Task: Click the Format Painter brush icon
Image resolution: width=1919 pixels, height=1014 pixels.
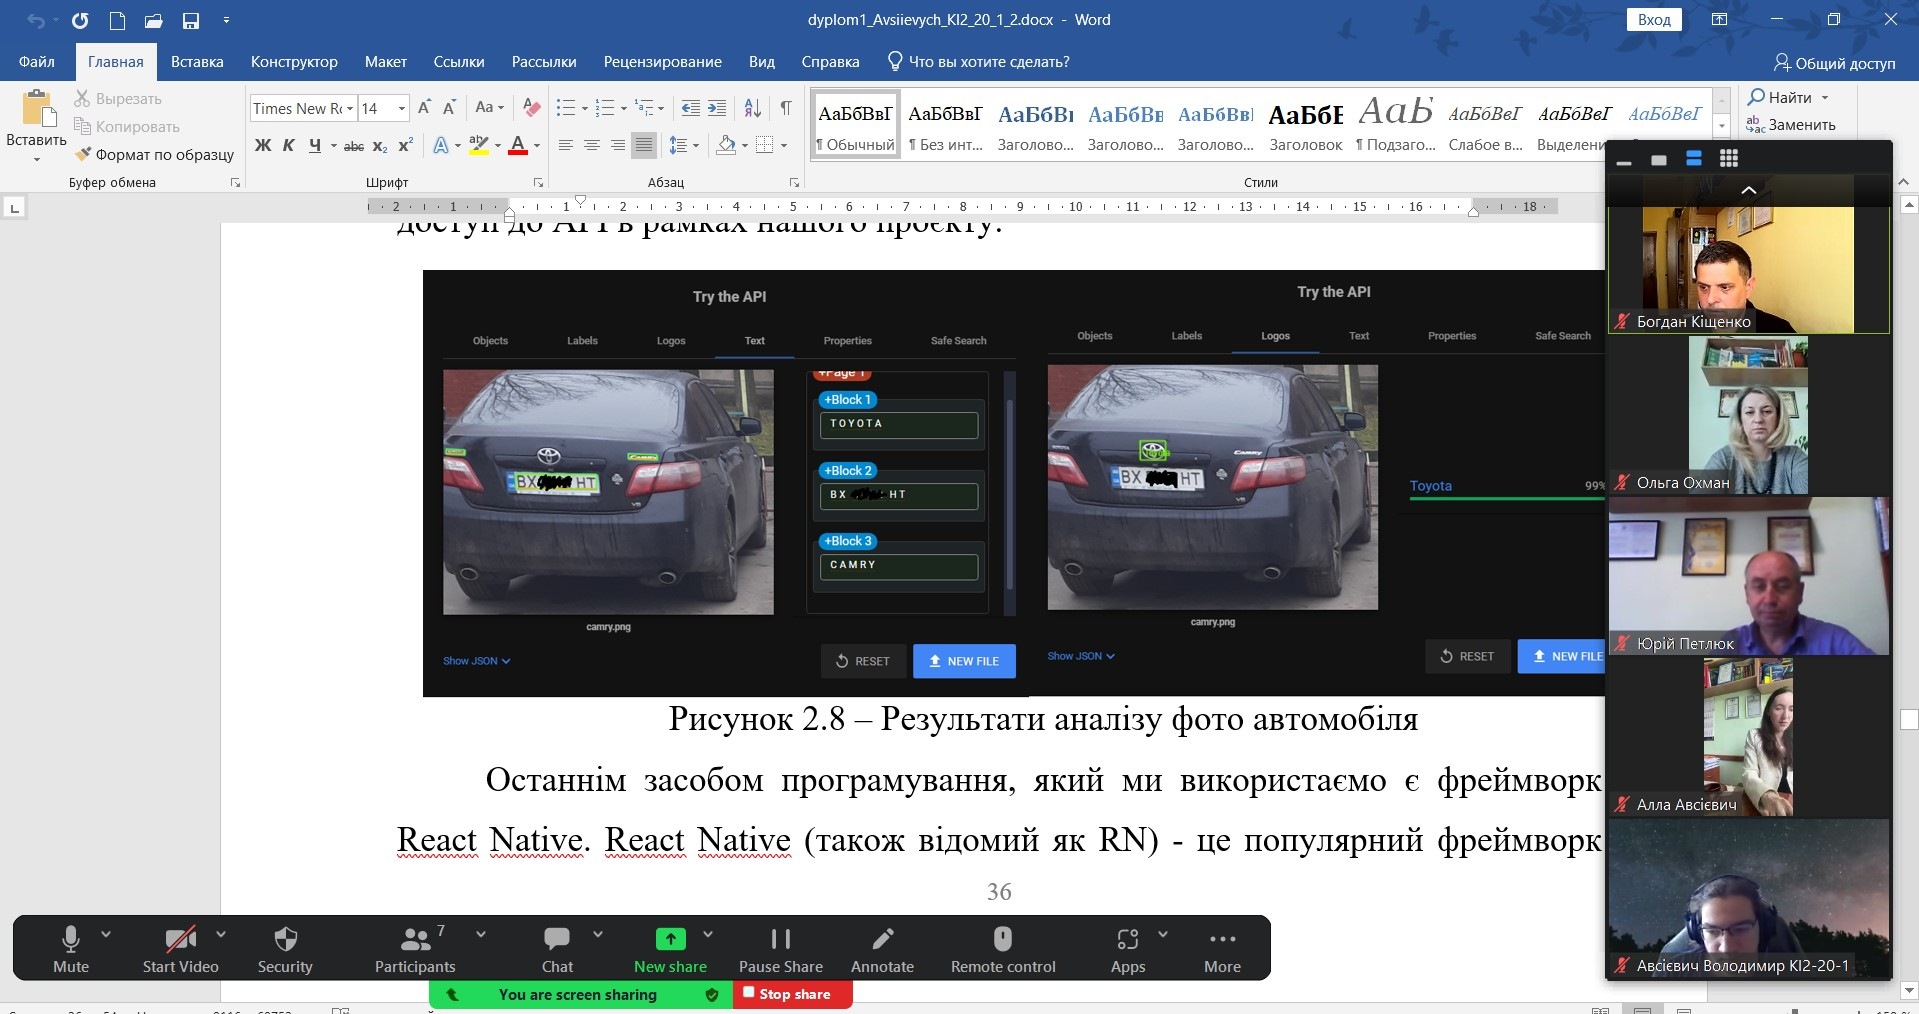Action: (x=84, y=154)
